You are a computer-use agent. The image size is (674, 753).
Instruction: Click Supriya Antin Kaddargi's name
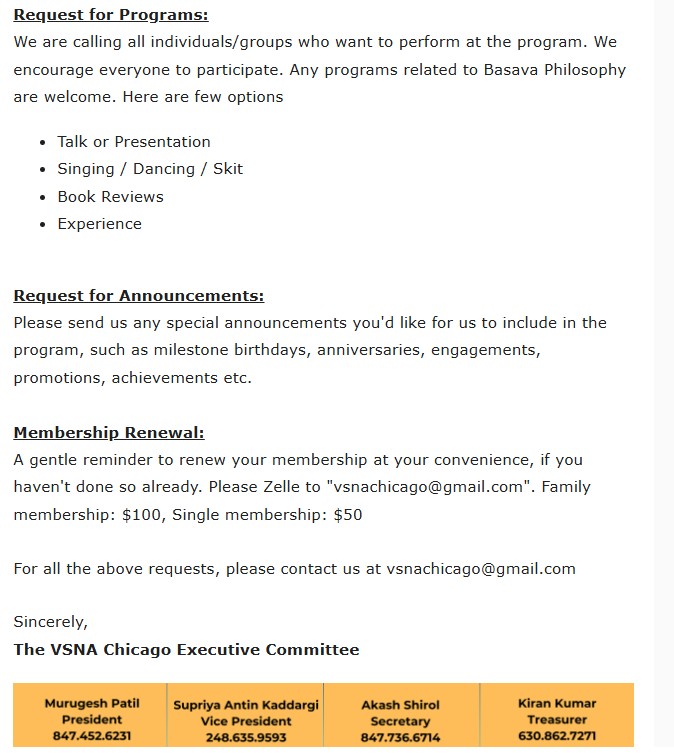click(246, 705)
